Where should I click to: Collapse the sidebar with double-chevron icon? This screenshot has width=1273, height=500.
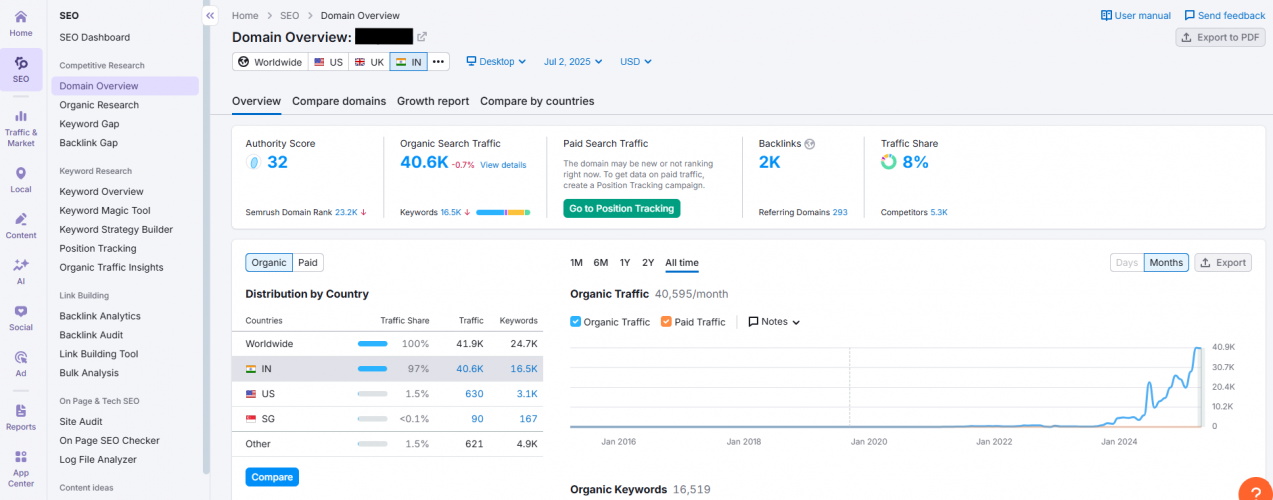tap(210, 16)
